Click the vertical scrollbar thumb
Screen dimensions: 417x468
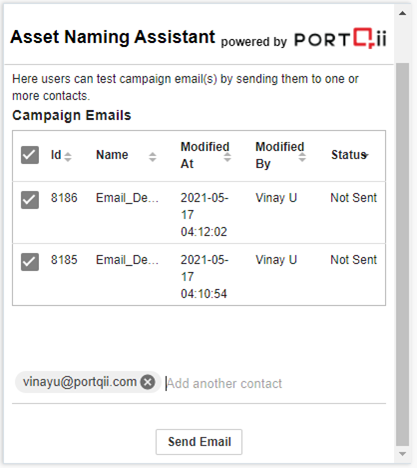[x=402, y=254]
